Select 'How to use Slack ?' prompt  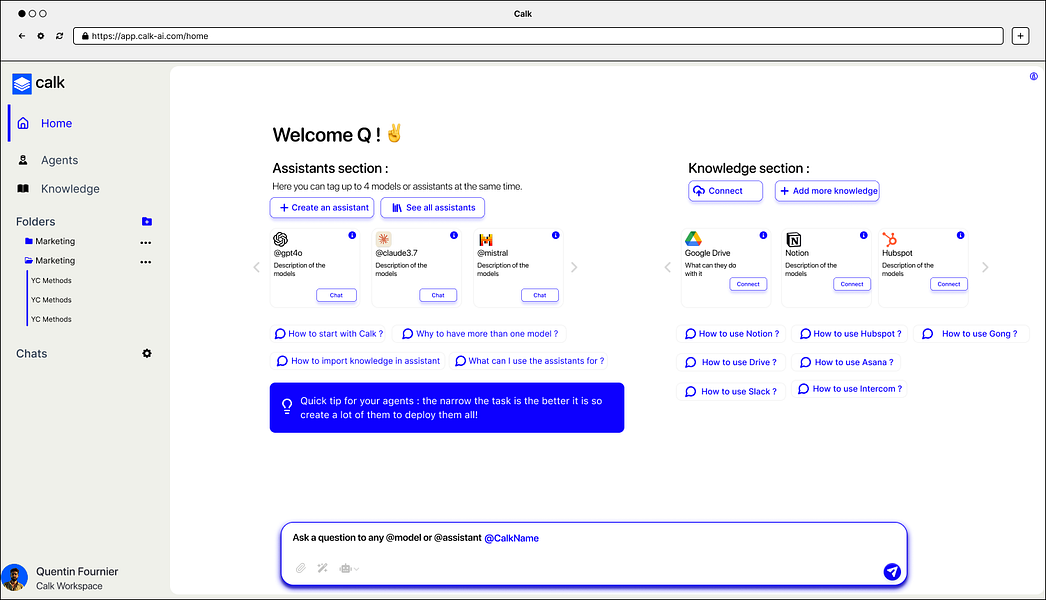pyautogui.click(x=731, y=392)
